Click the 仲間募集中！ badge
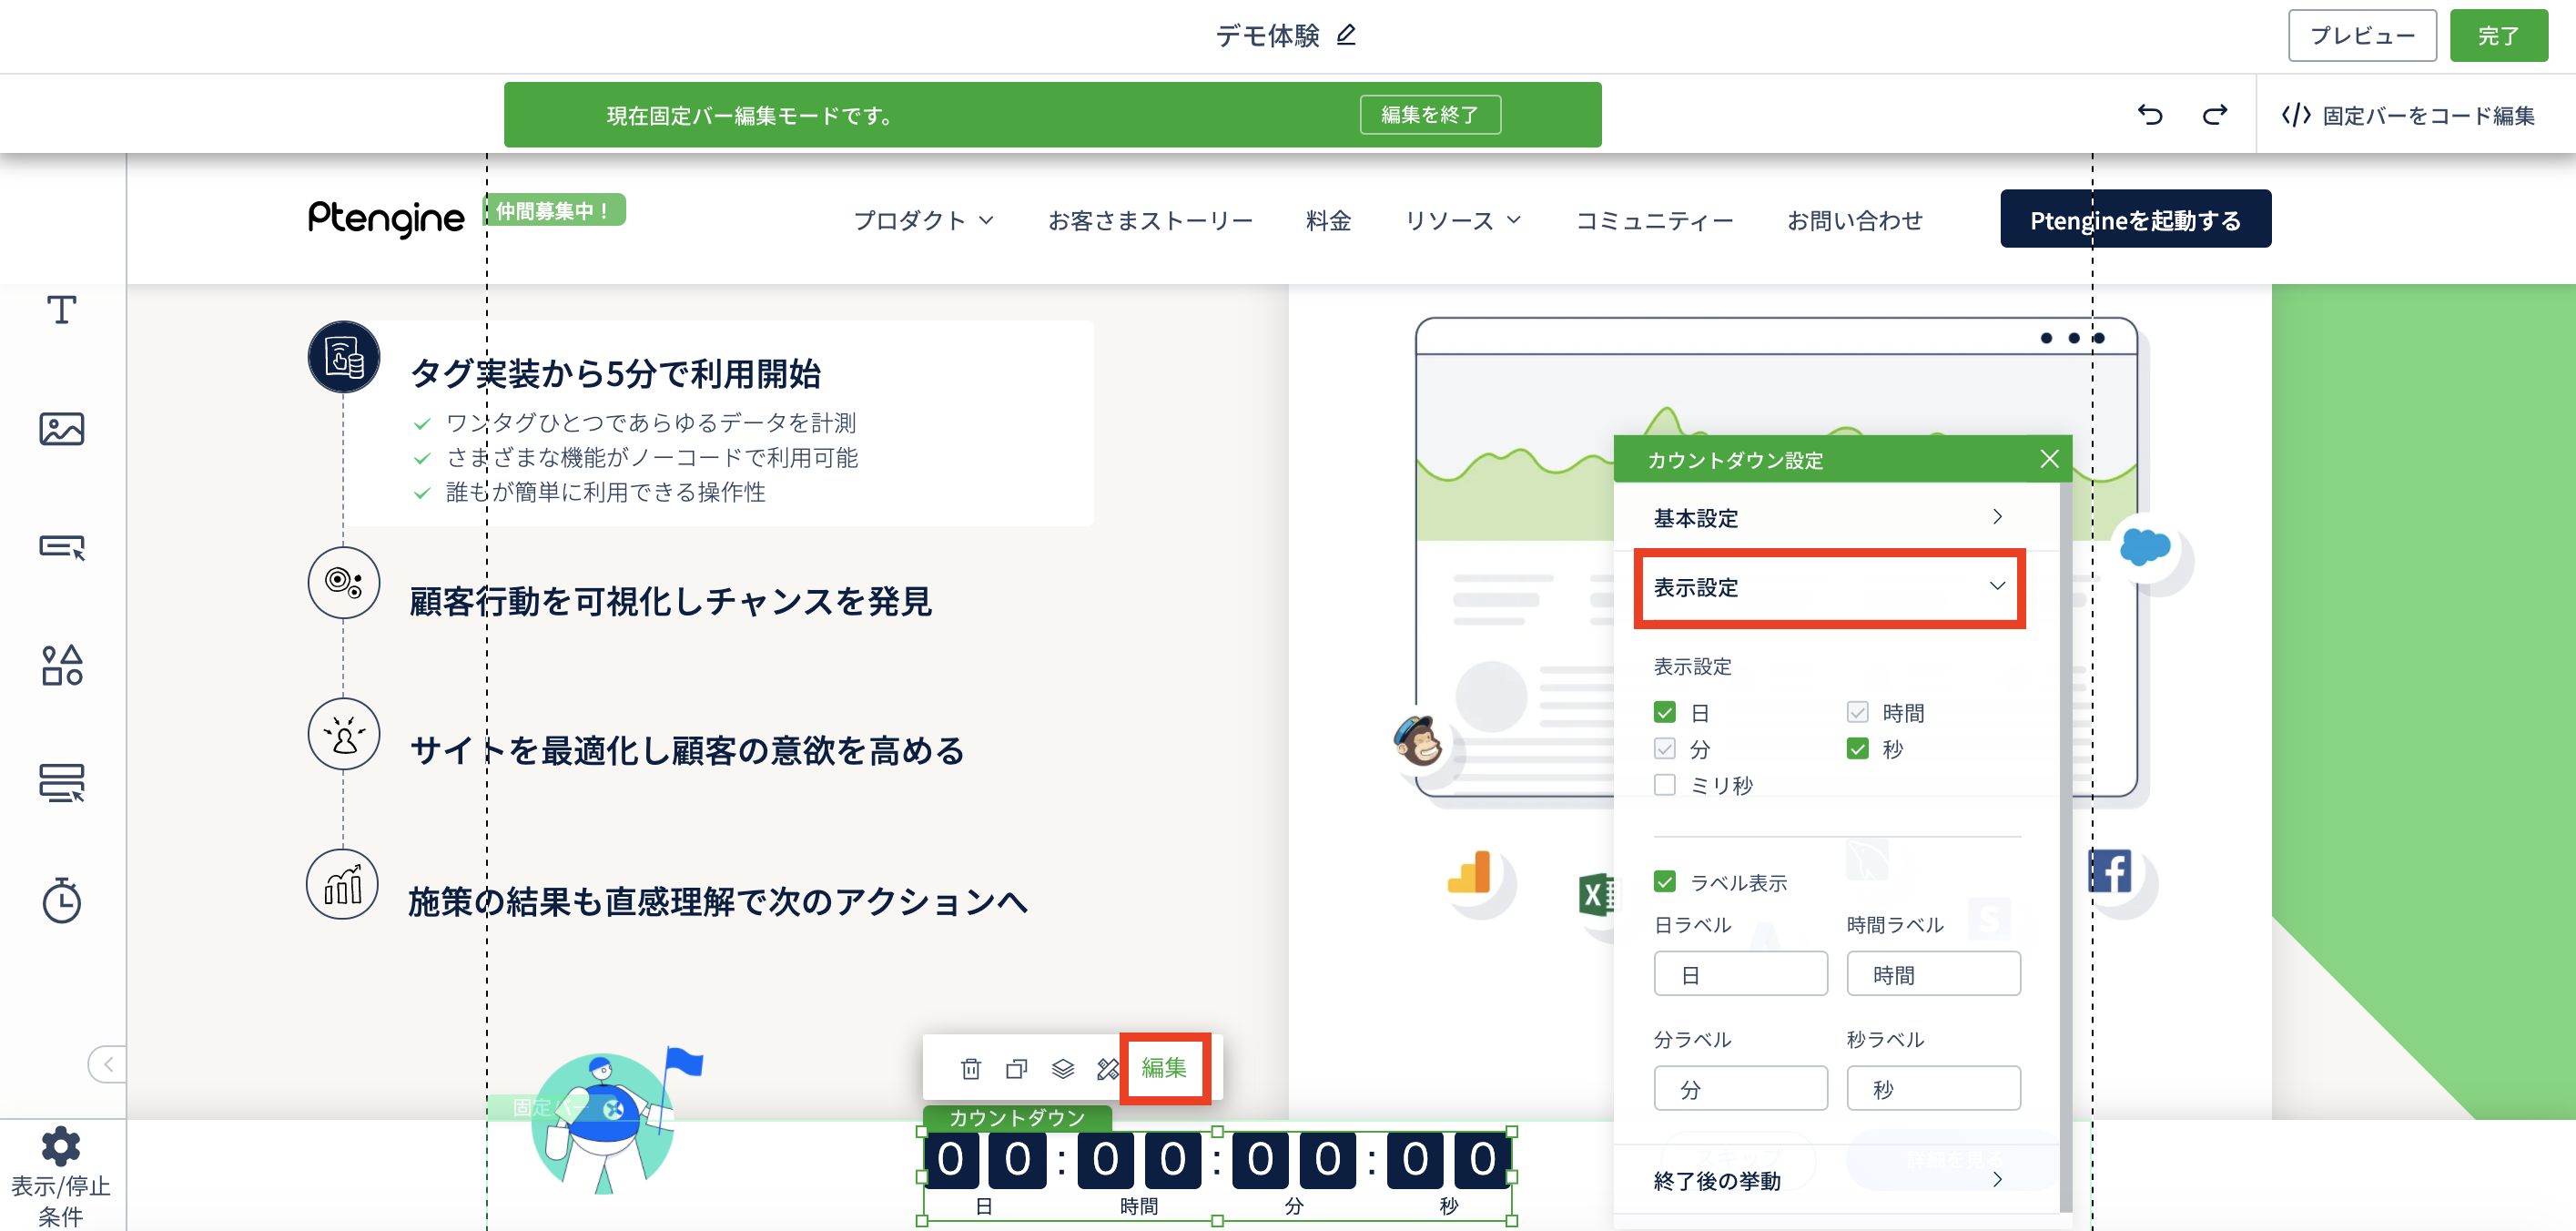This screenshot has width=2576, height=1231. (554, 210)
